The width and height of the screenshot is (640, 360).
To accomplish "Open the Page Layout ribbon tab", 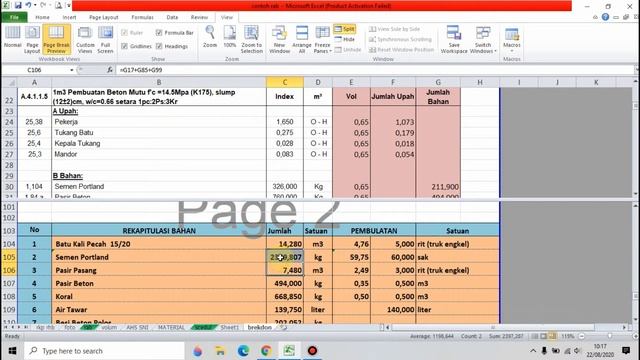I will [x=104, y=17].
